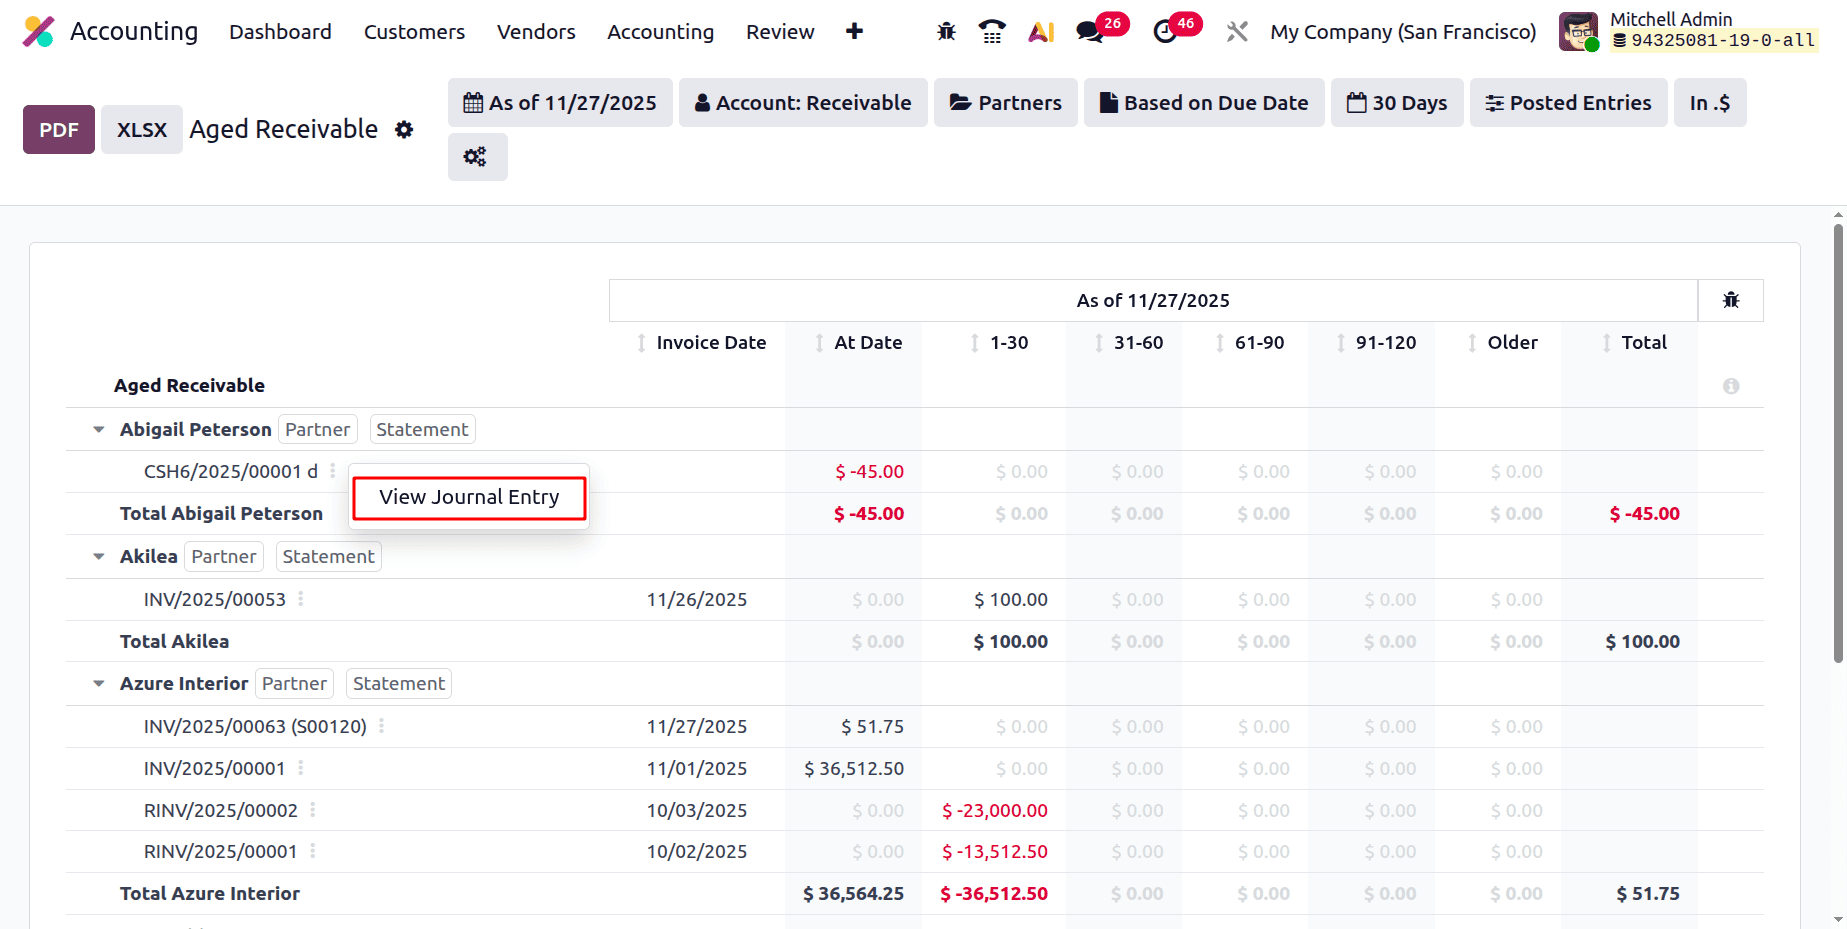This screenshot has width=1847, height=929.
Task: Open options menu for INV/2025/00063 (S00120)
Action: (381, 726)
